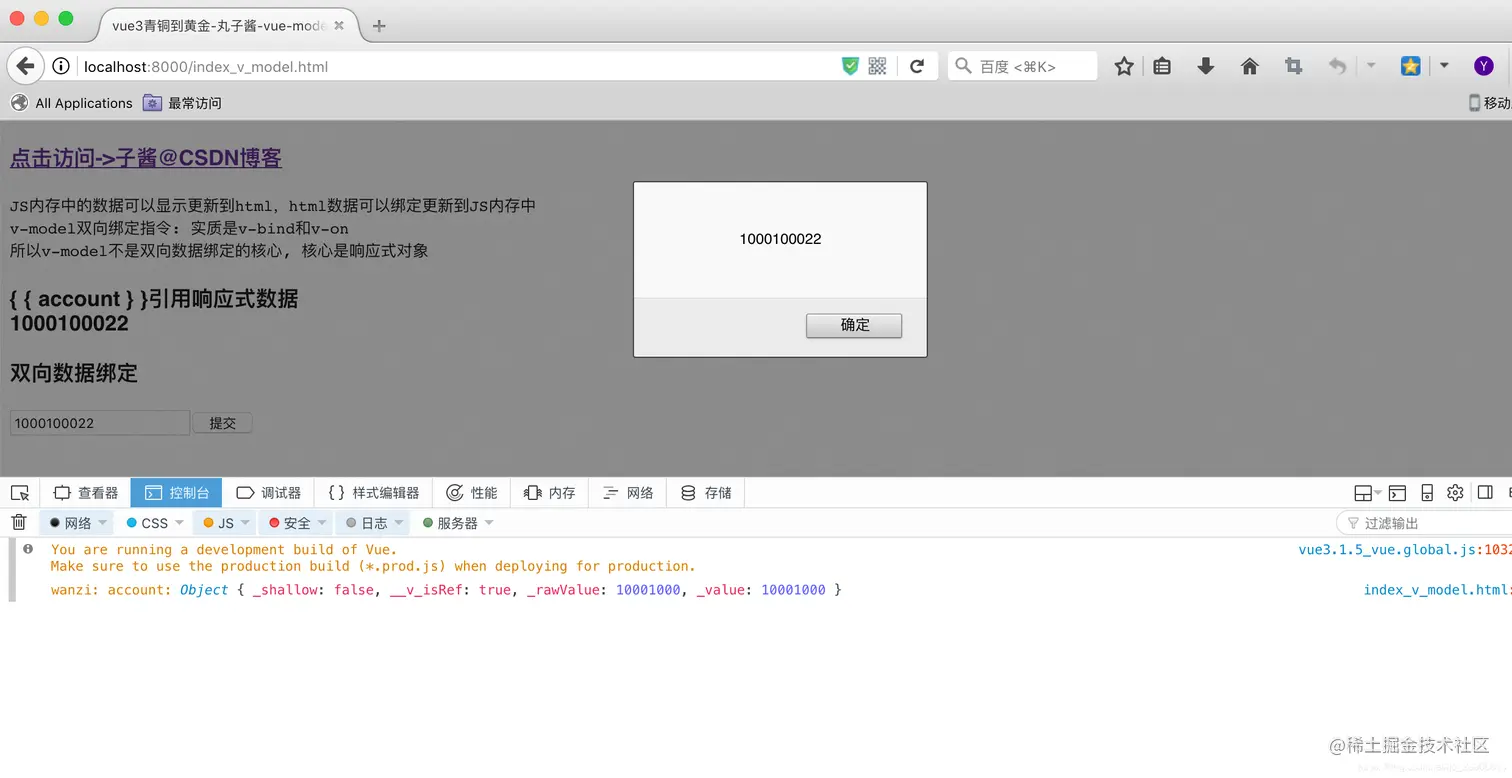Open the 子酱@CSDN博客 link
This screenshot has height=778, width=1512.
click(146, 158)
